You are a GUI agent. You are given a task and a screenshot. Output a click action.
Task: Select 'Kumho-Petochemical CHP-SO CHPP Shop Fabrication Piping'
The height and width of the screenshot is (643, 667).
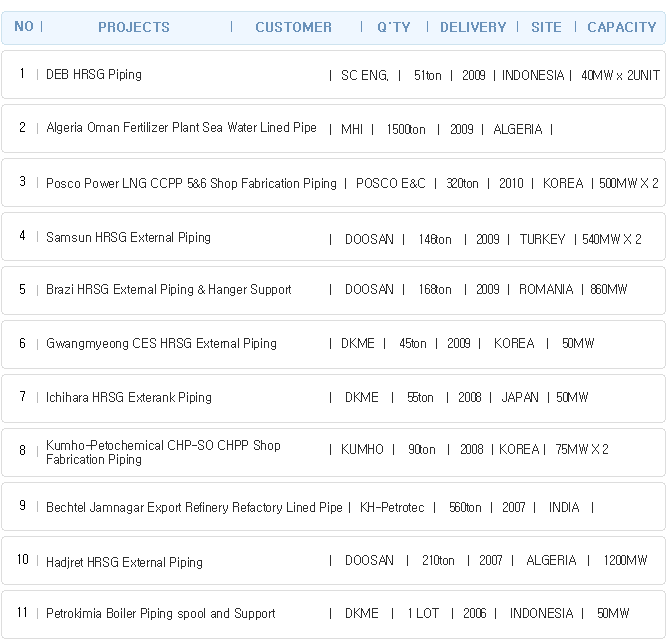click(x=163, y=452)
